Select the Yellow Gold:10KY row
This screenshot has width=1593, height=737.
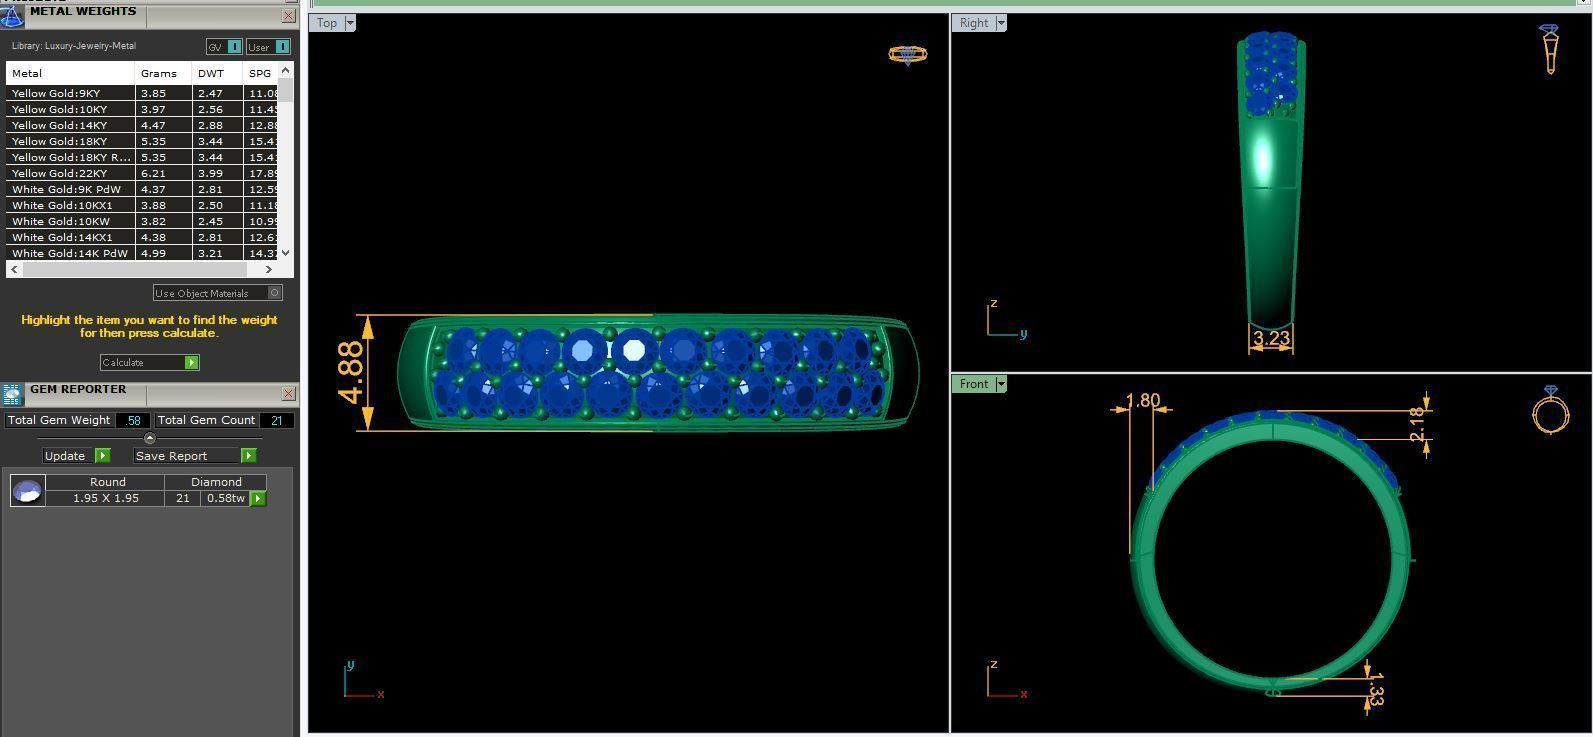[142, 109]
